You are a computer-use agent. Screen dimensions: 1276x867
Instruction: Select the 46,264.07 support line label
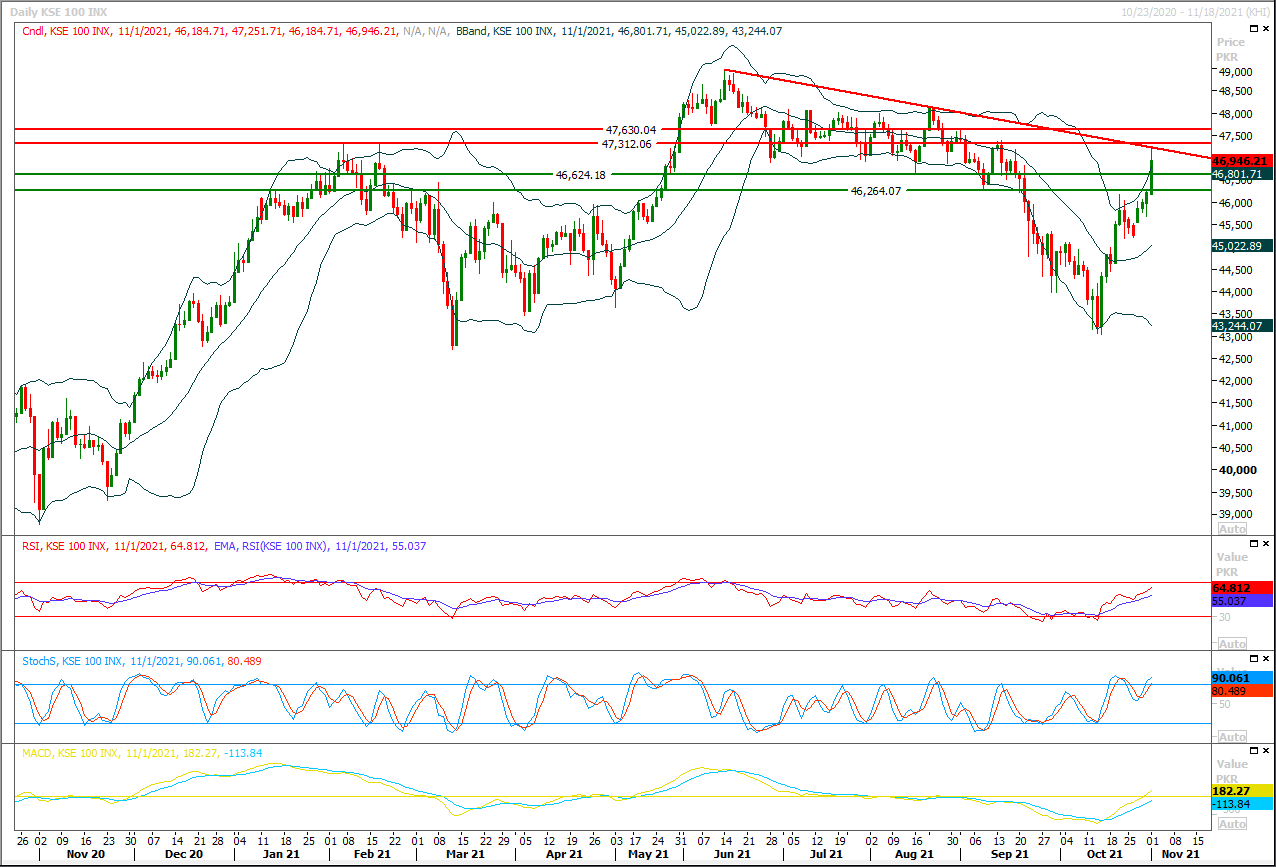pyautogui.click(x=875, y=190)
